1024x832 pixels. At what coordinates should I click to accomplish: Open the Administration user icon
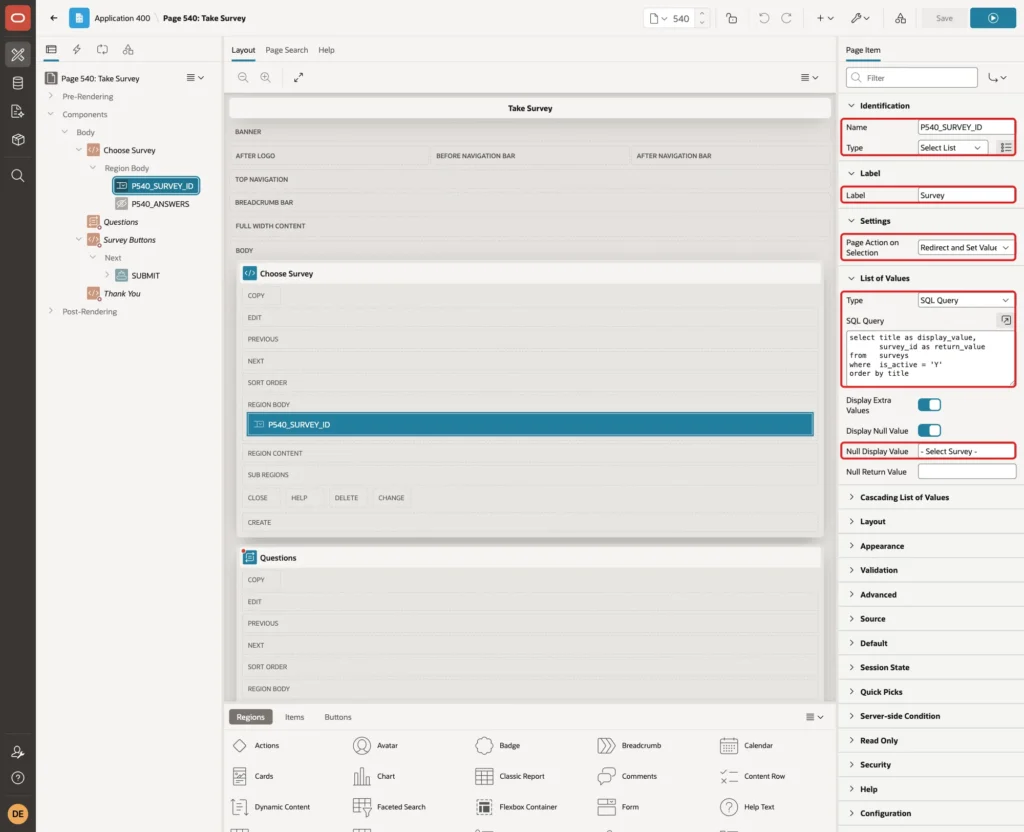point(18,752)
